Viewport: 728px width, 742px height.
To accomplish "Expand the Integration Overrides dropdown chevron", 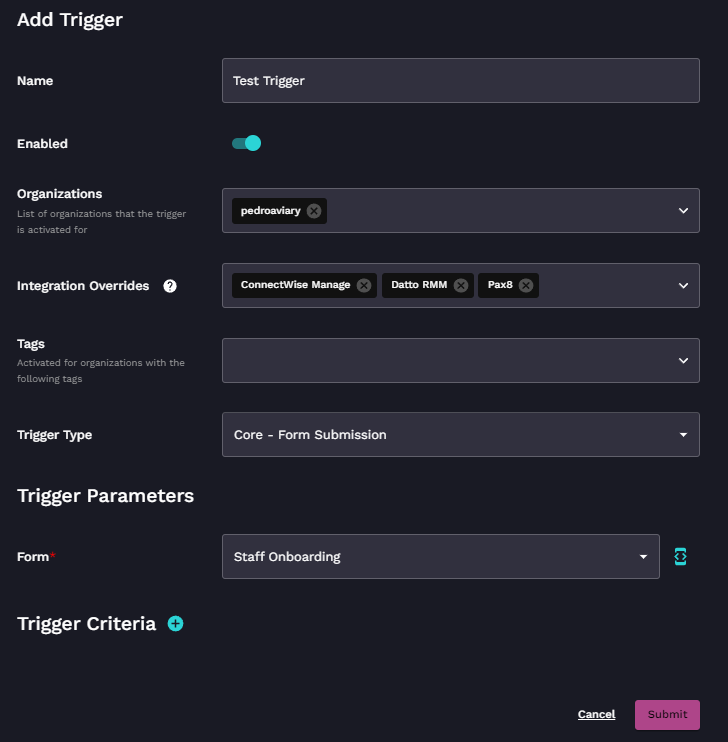I will 683,286.
